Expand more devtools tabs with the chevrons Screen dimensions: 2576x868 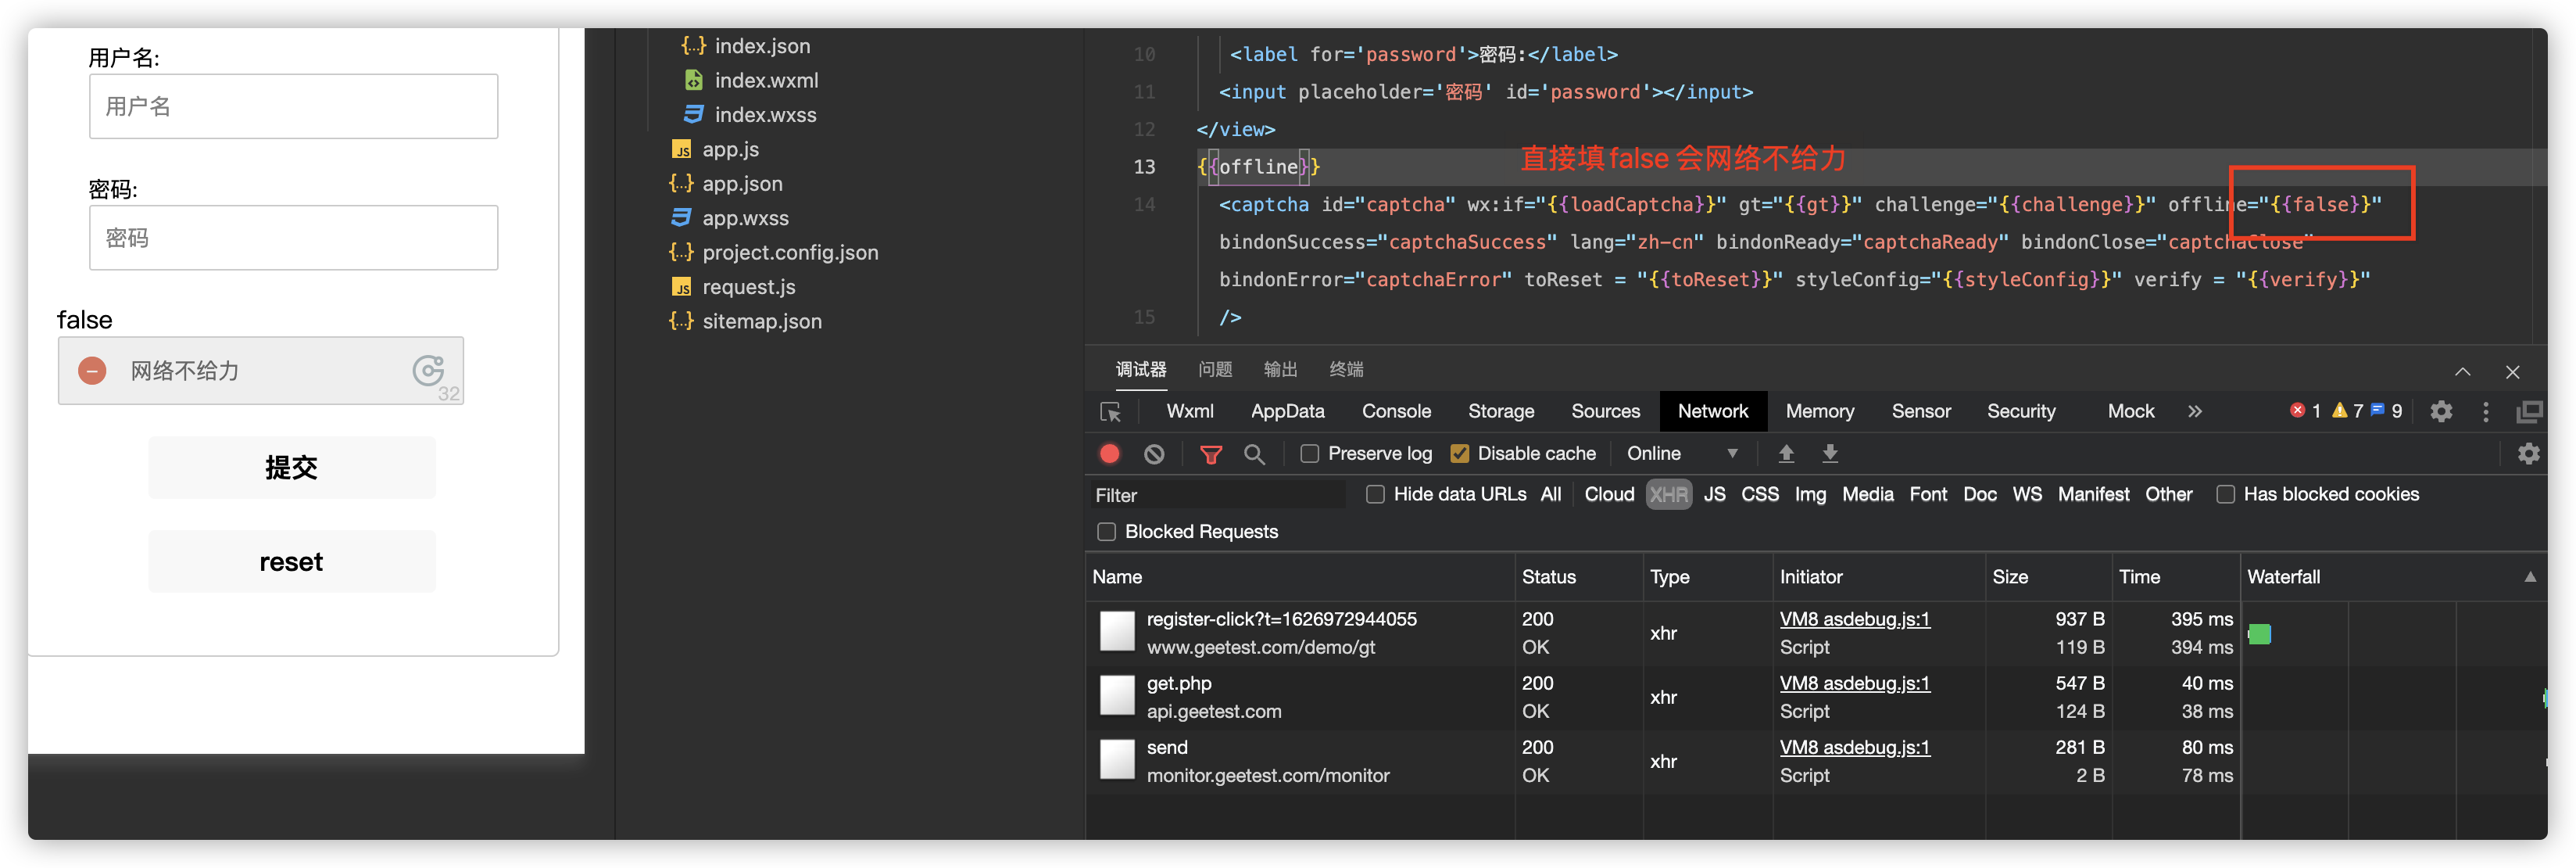2194,411
